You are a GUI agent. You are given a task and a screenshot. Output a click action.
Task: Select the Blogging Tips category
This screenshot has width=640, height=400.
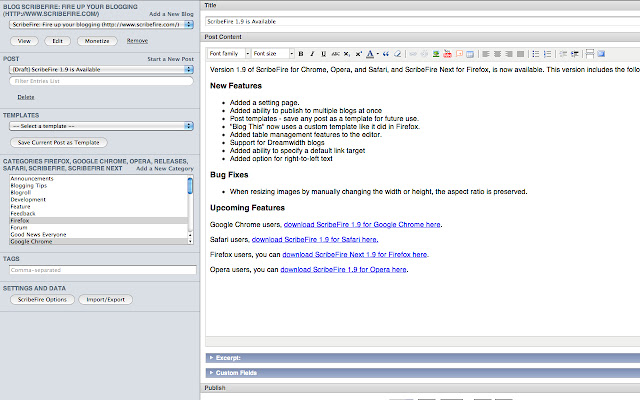[x=98, y=186]
